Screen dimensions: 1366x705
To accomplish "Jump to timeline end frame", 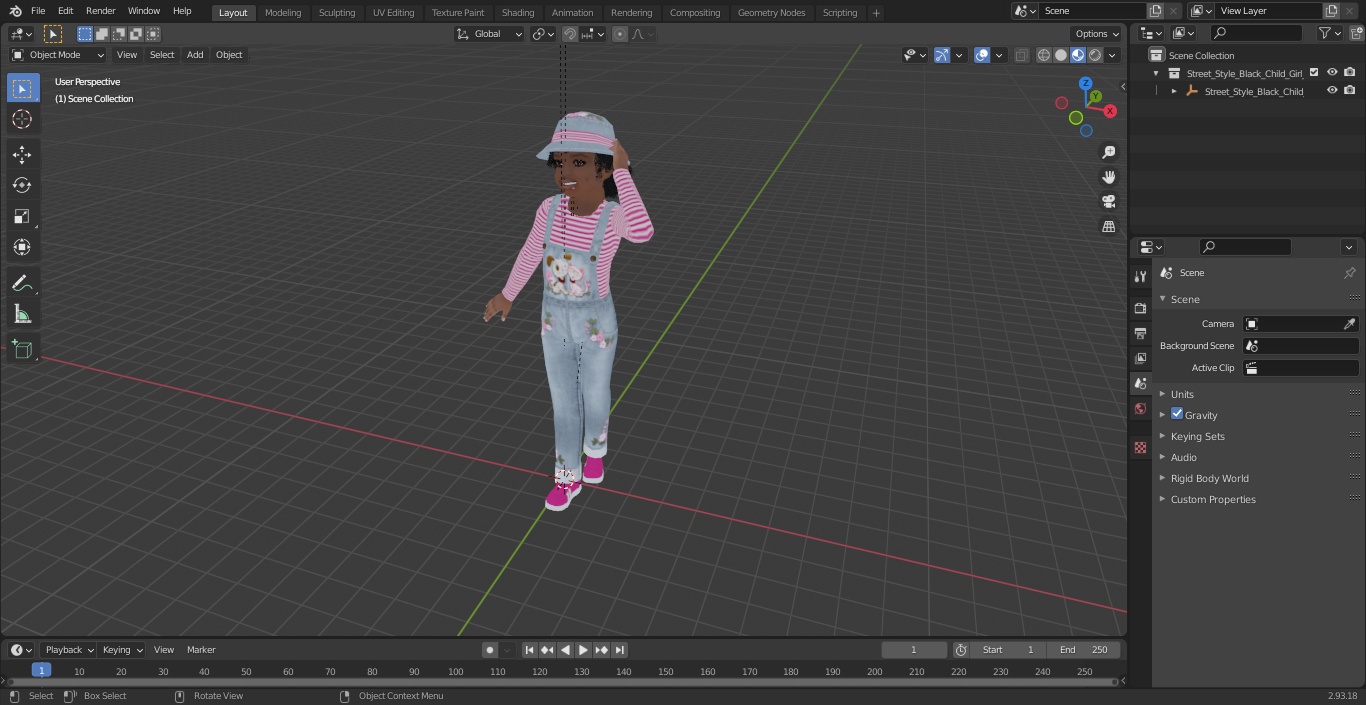I will (620, 650).
